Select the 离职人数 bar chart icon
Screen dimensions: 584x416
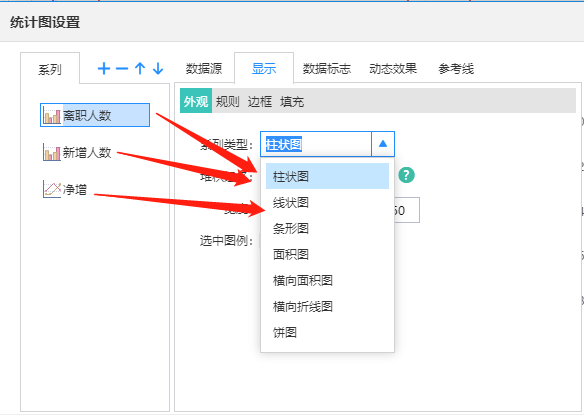[52, 115]
